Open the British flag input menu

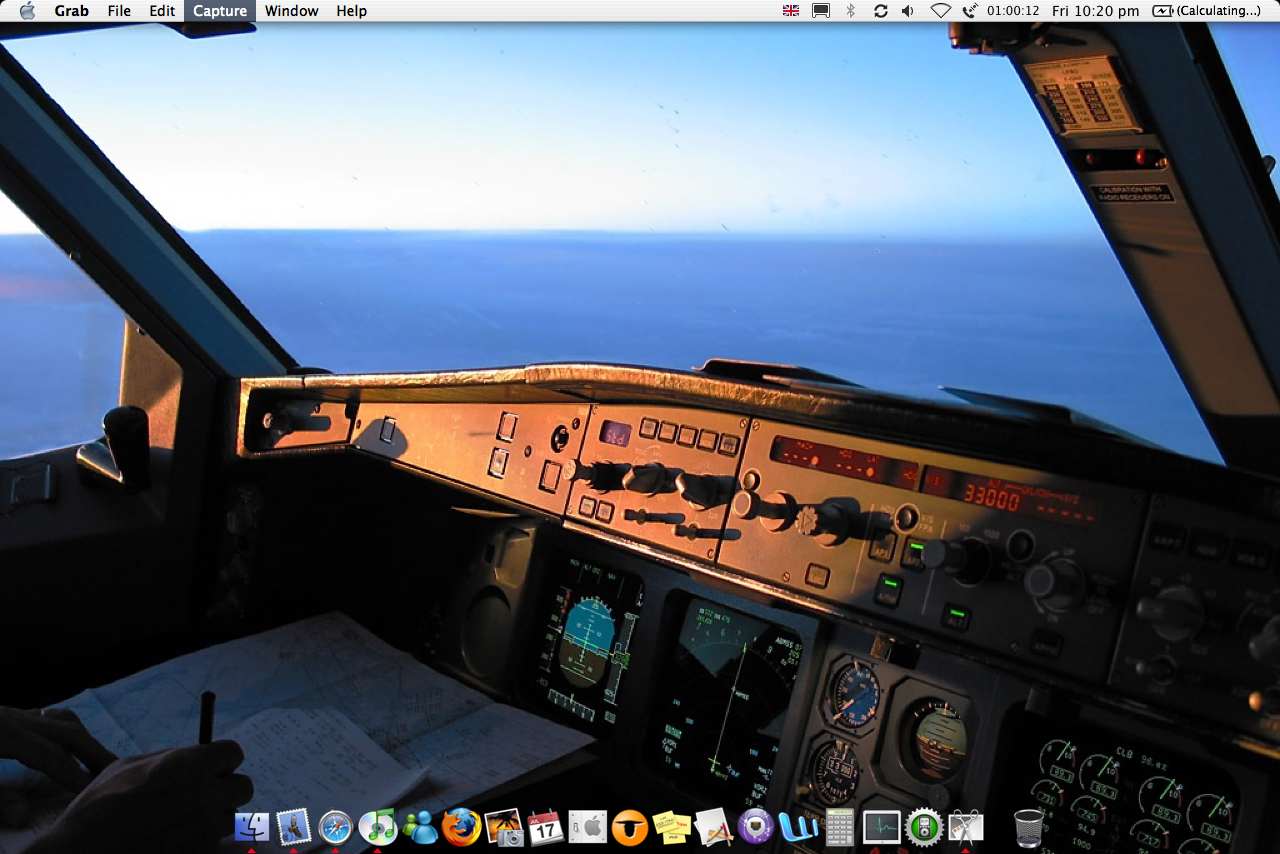coord(791,11)
